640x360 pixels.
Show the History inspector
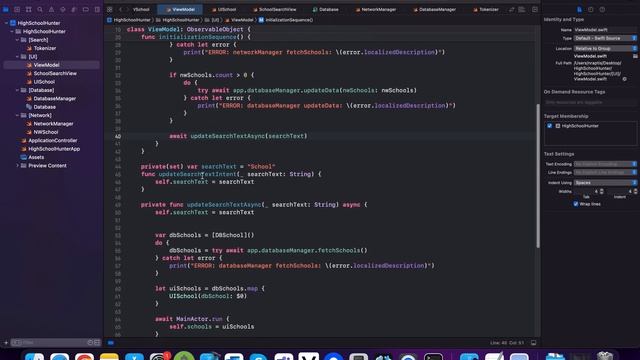coord(591,9)
